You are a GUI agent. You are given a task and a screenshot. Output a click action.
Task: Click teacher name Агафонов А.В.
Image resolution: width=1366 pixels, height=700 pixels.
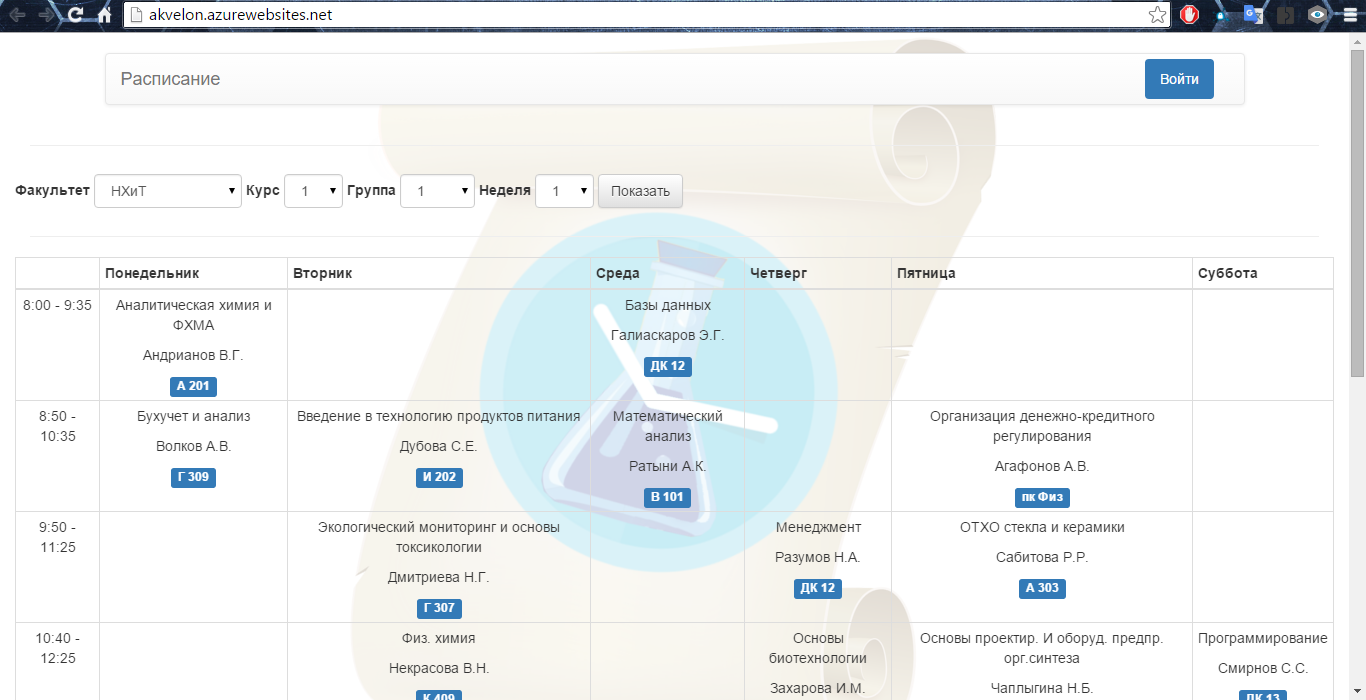point(1042,467)
